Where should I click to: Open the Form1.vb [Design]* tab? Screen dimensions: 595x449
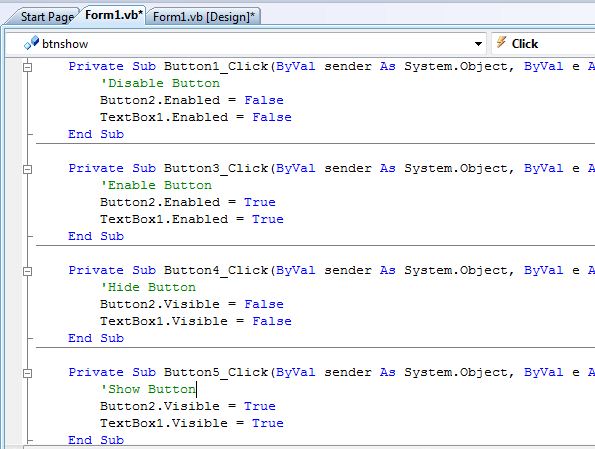(x=203, y=17)
